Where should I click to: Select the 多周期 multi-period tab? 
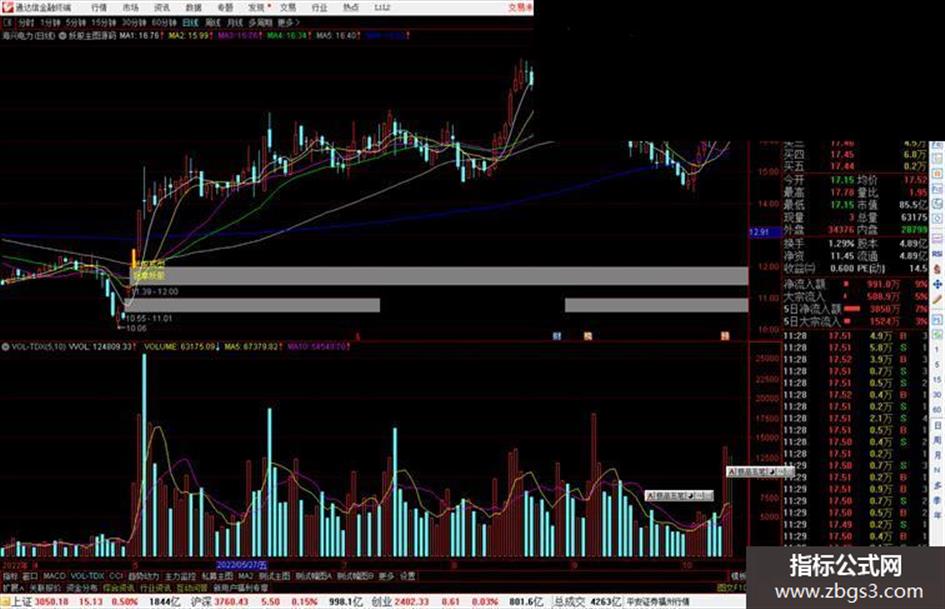coord(260,22)
